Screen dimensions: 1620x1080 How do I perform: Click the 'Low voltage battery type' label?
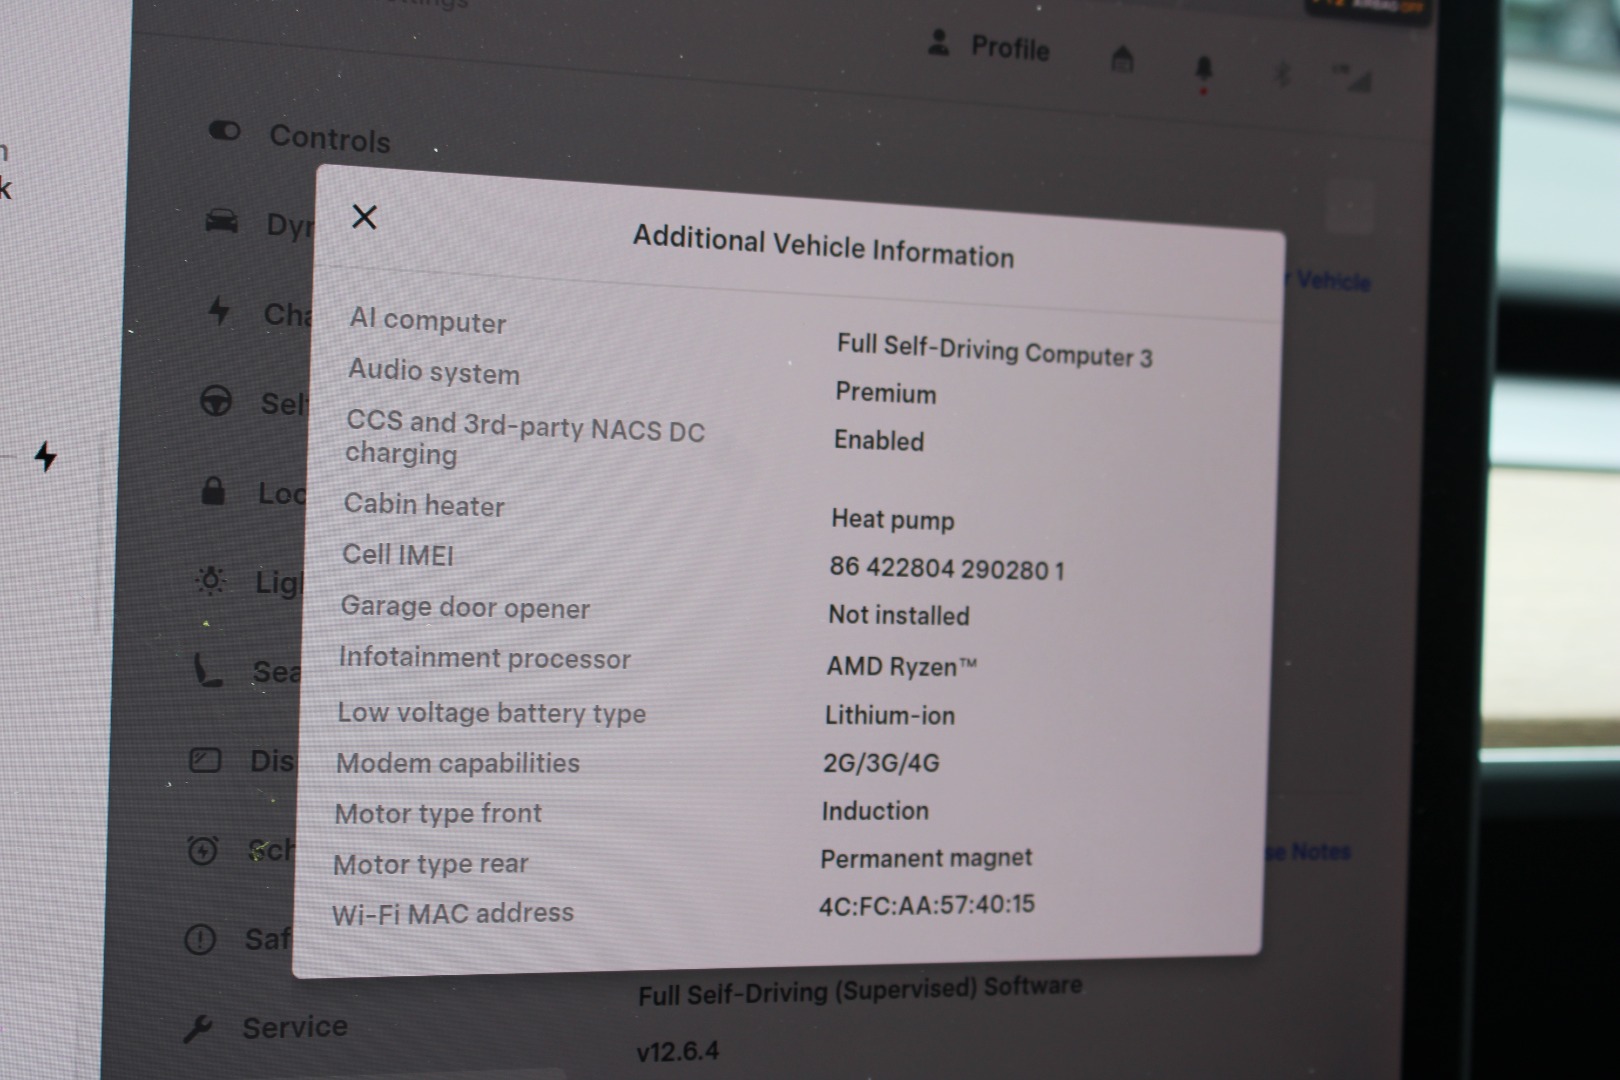(491, 712)
